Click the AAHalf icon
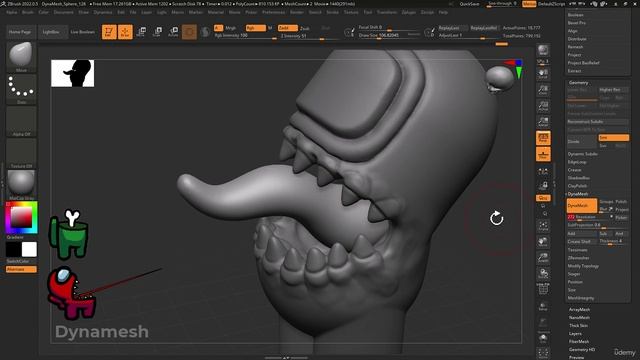Image resolution: width=640 pixels, height=360 pixels. [x=543, y=122]
